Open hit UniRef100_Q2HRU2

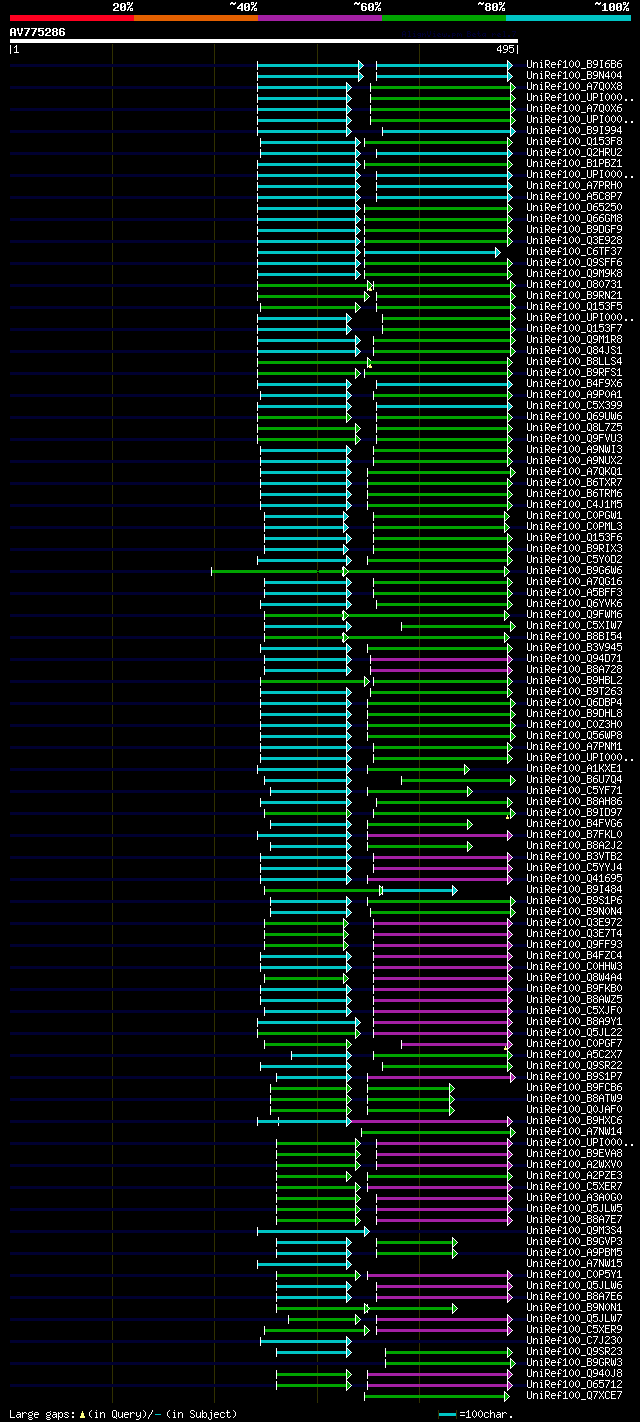point(574,152)
